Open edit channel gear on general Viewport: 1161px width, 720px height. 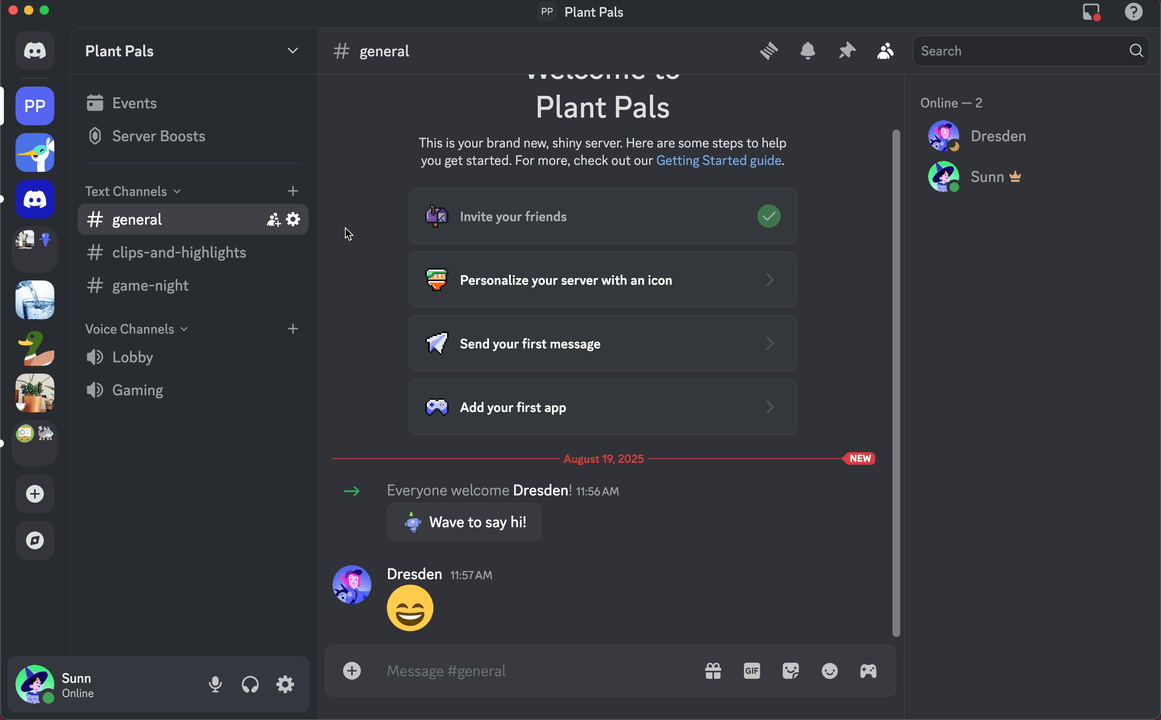point(293,219)
